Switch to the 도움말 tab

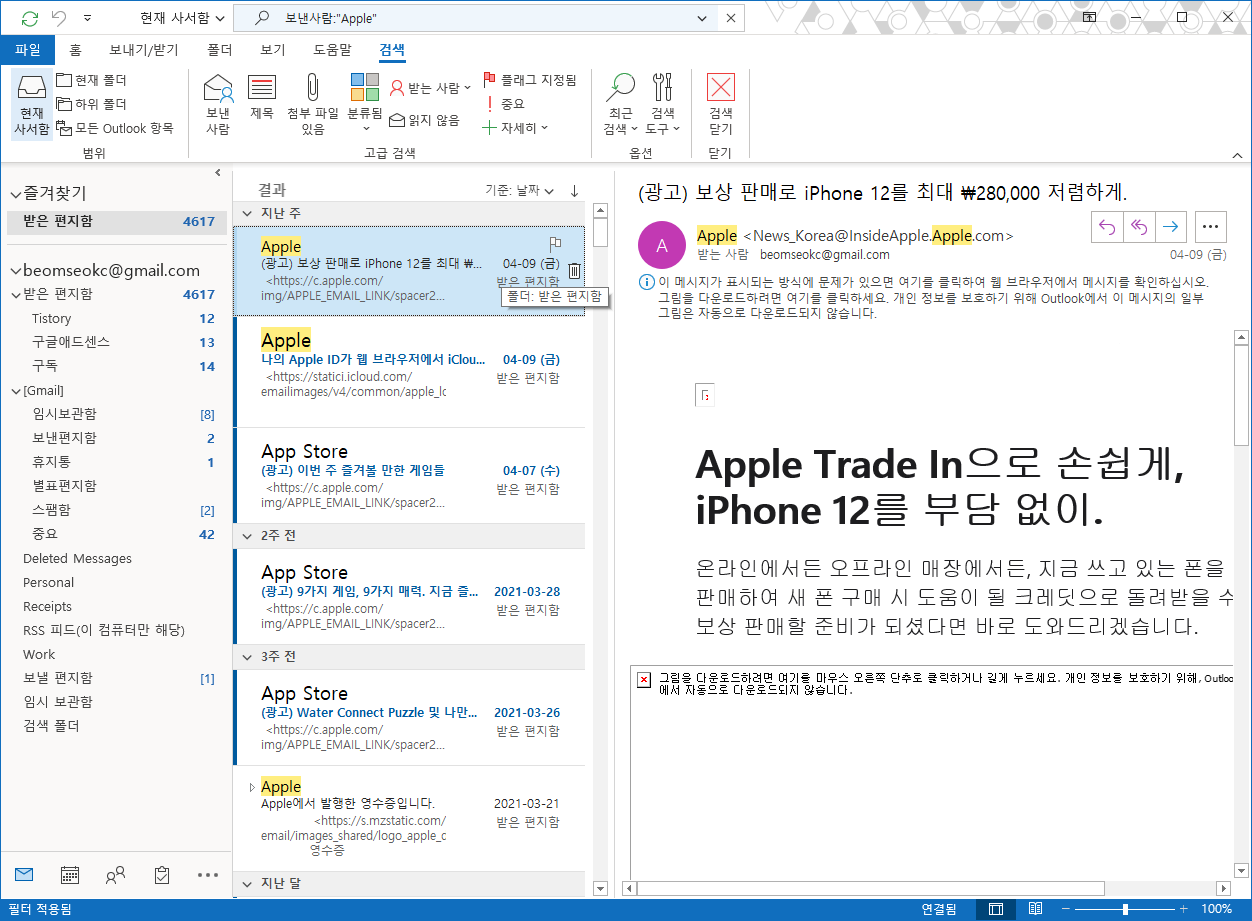pyautogui.click(x=332, y=50)
